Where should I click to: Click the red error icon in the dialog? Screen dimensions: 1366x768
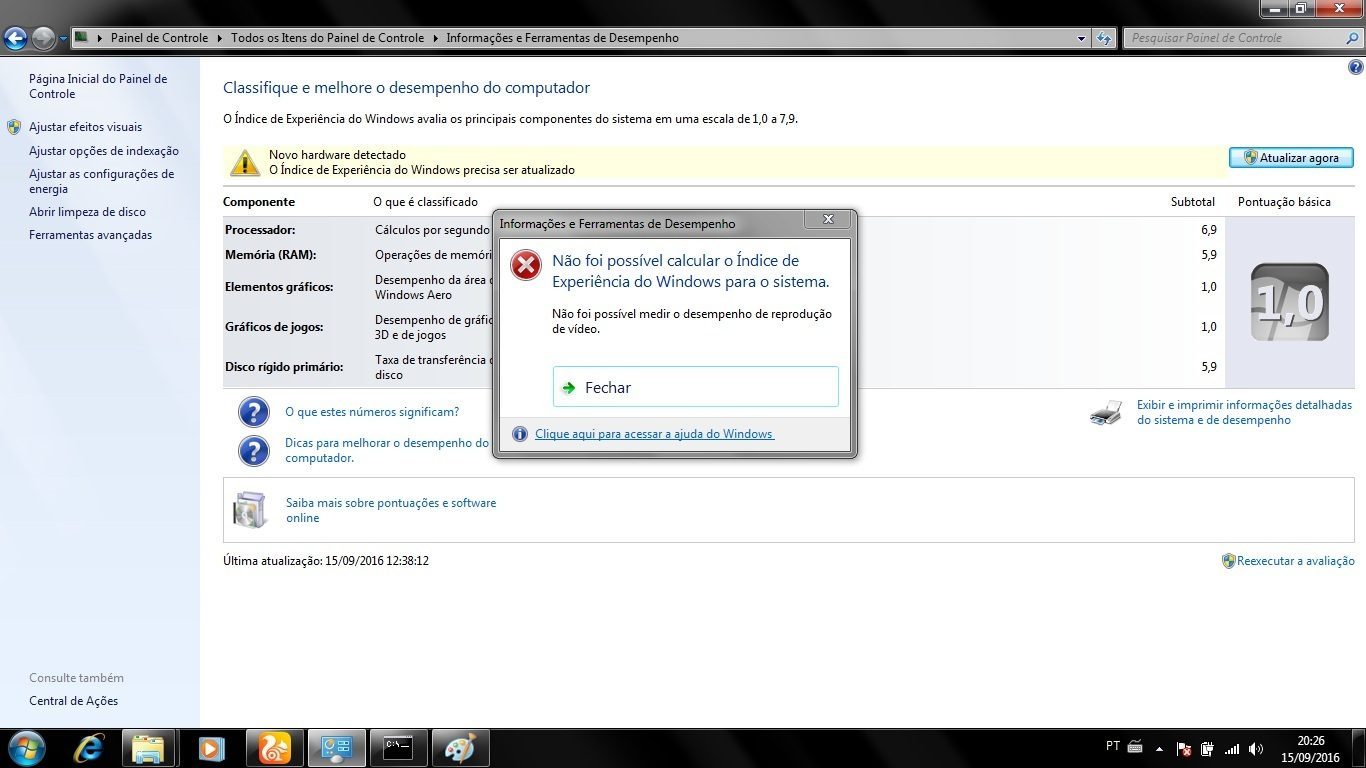525,265
